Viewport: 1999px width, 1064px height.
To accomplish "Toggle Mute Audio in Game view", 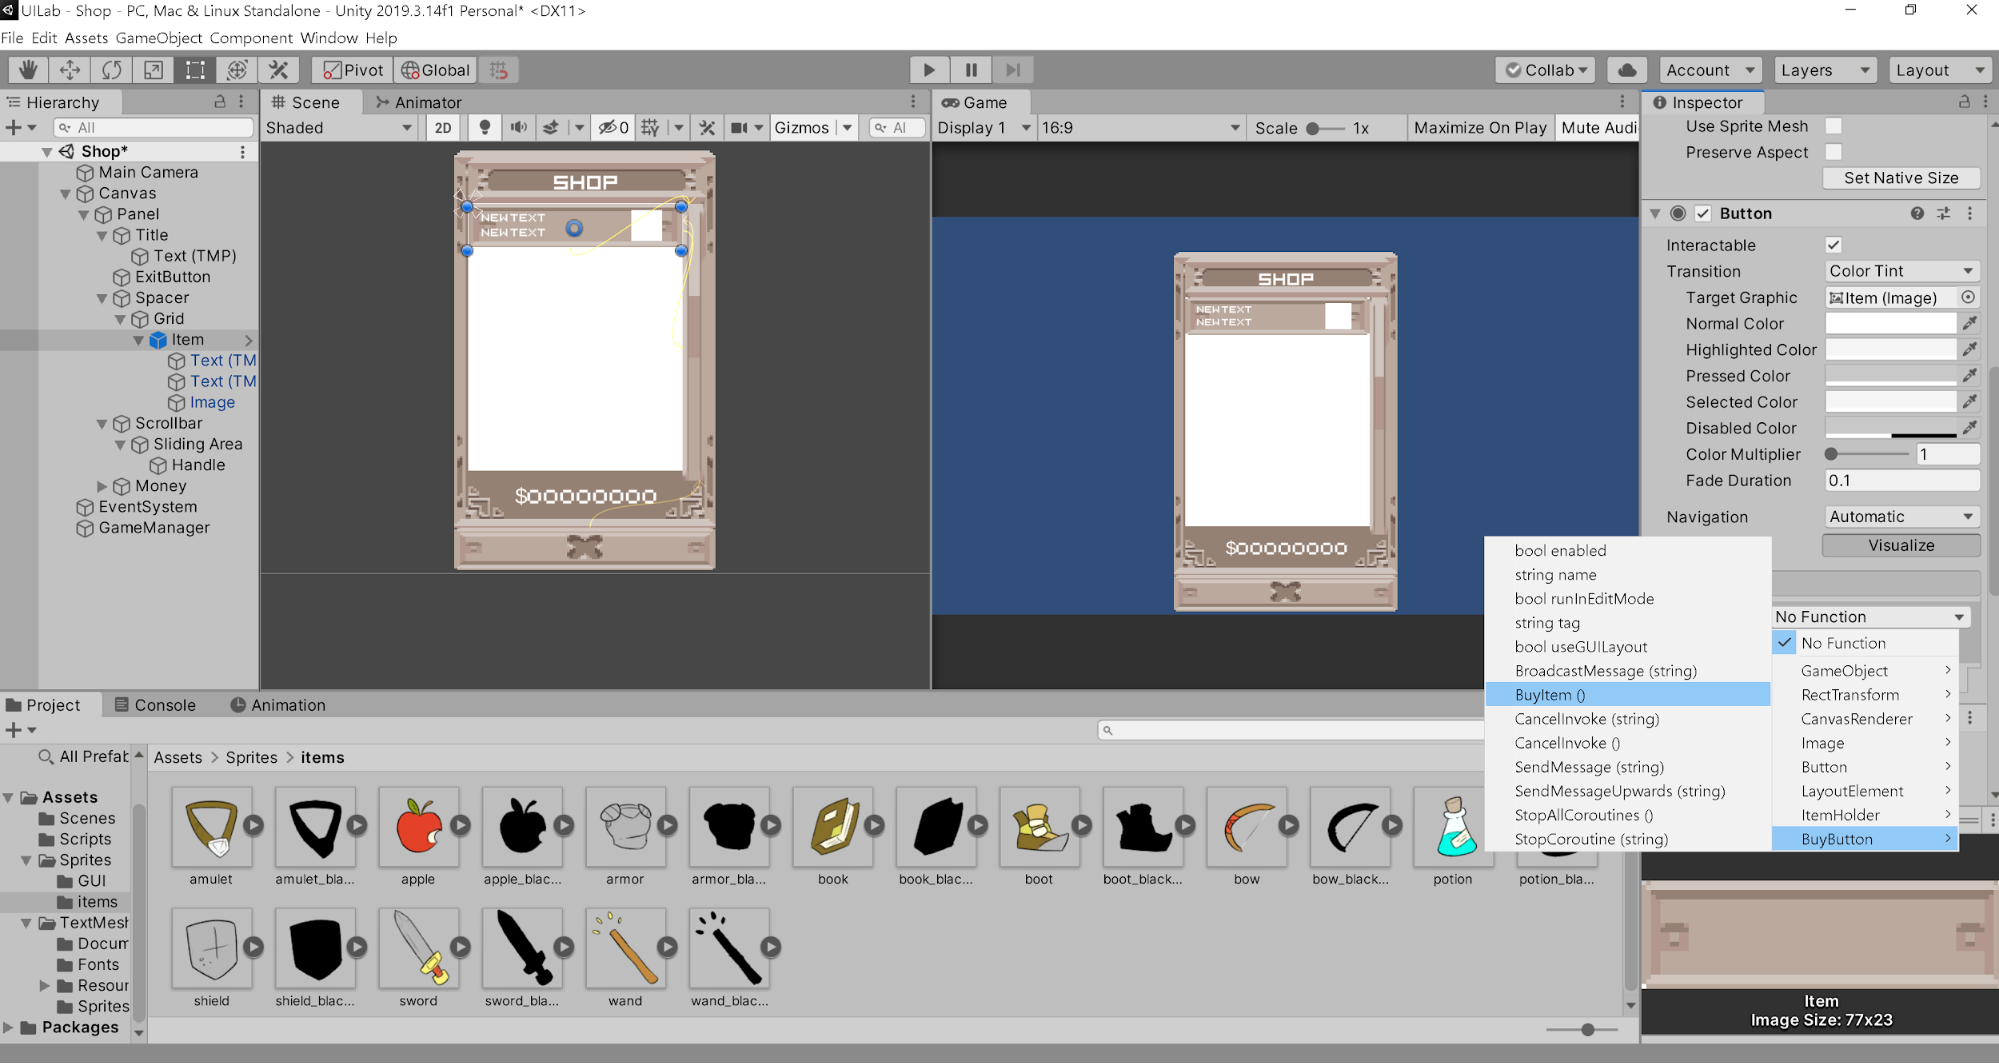I will click(x=1598, y=128).
